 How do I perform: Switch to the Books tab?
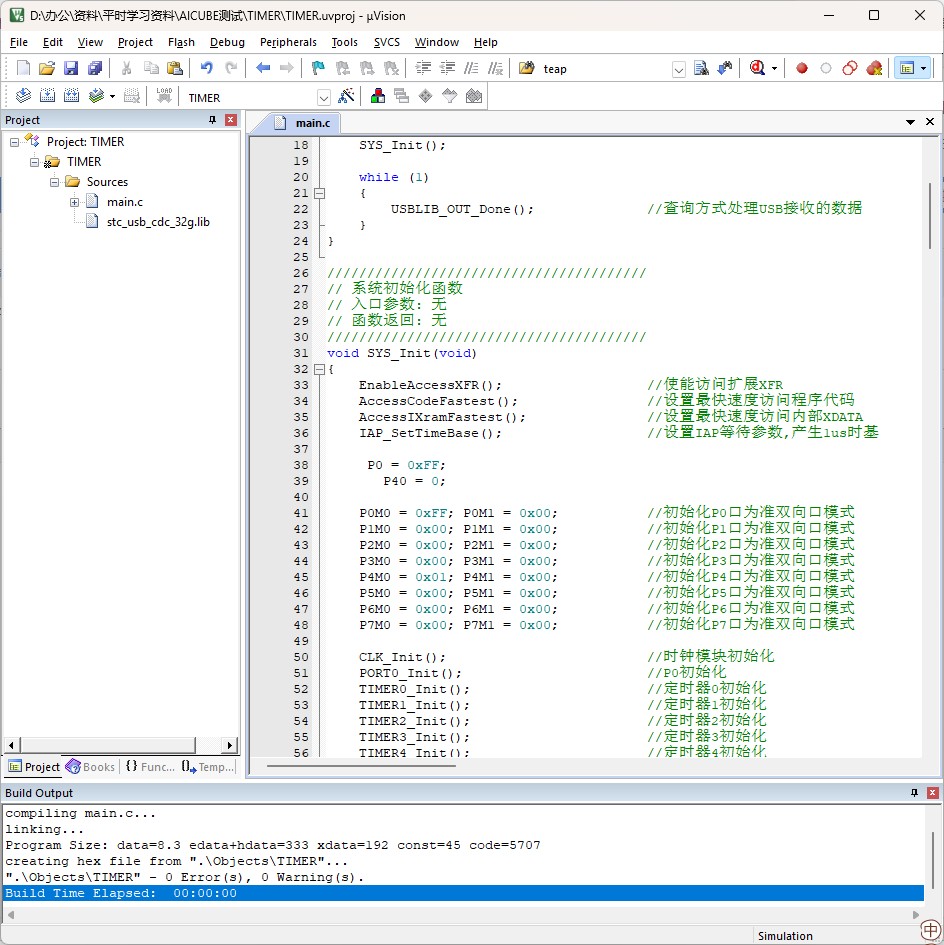[91, 767]
